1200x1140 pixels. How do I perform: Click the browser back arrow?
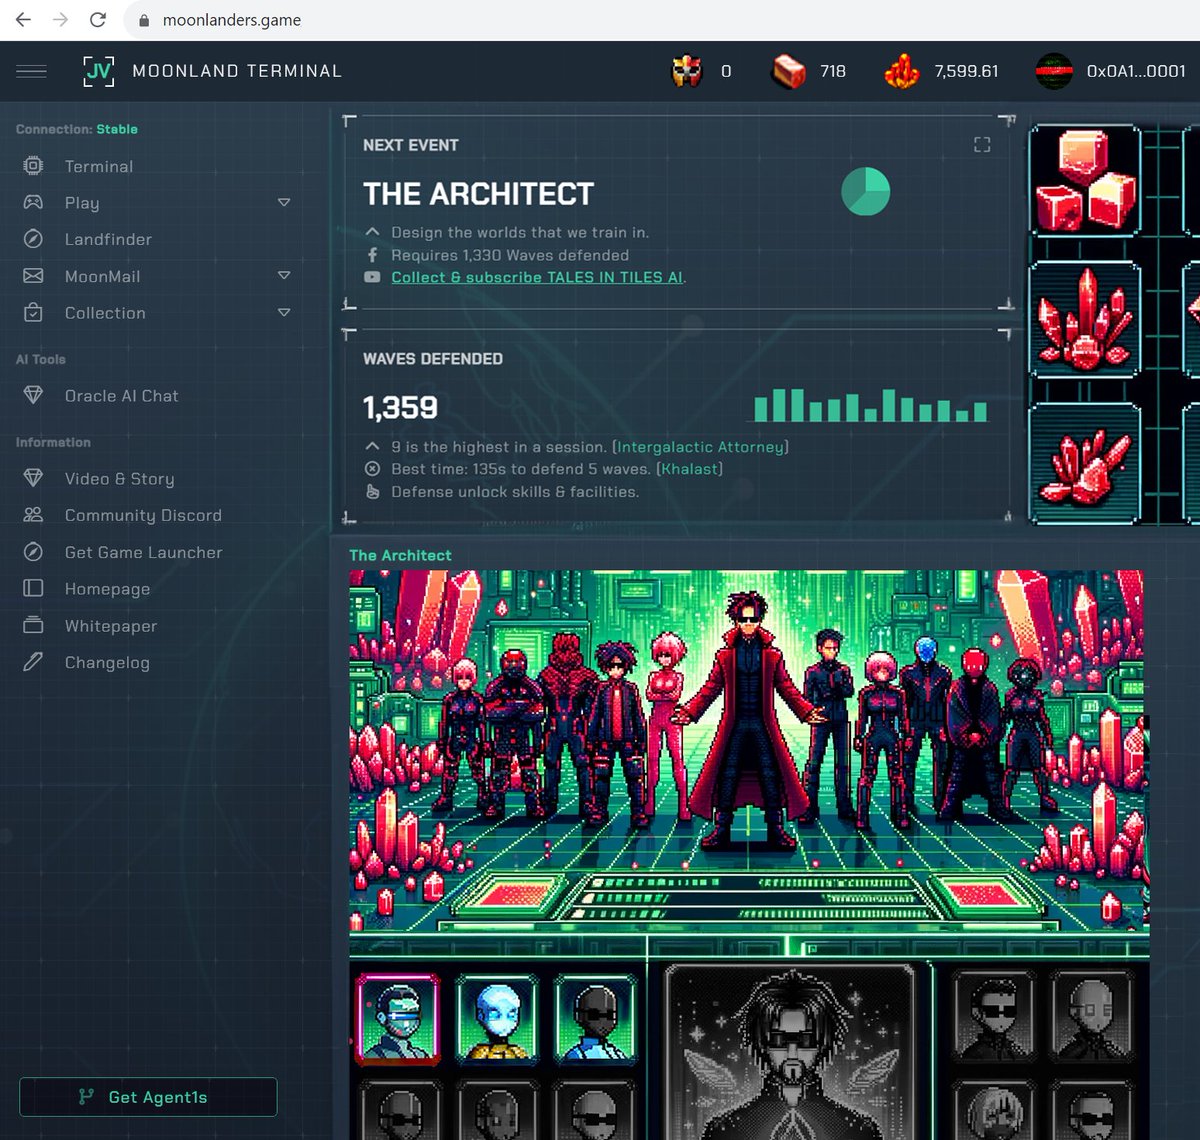click(x=23, y=19)
